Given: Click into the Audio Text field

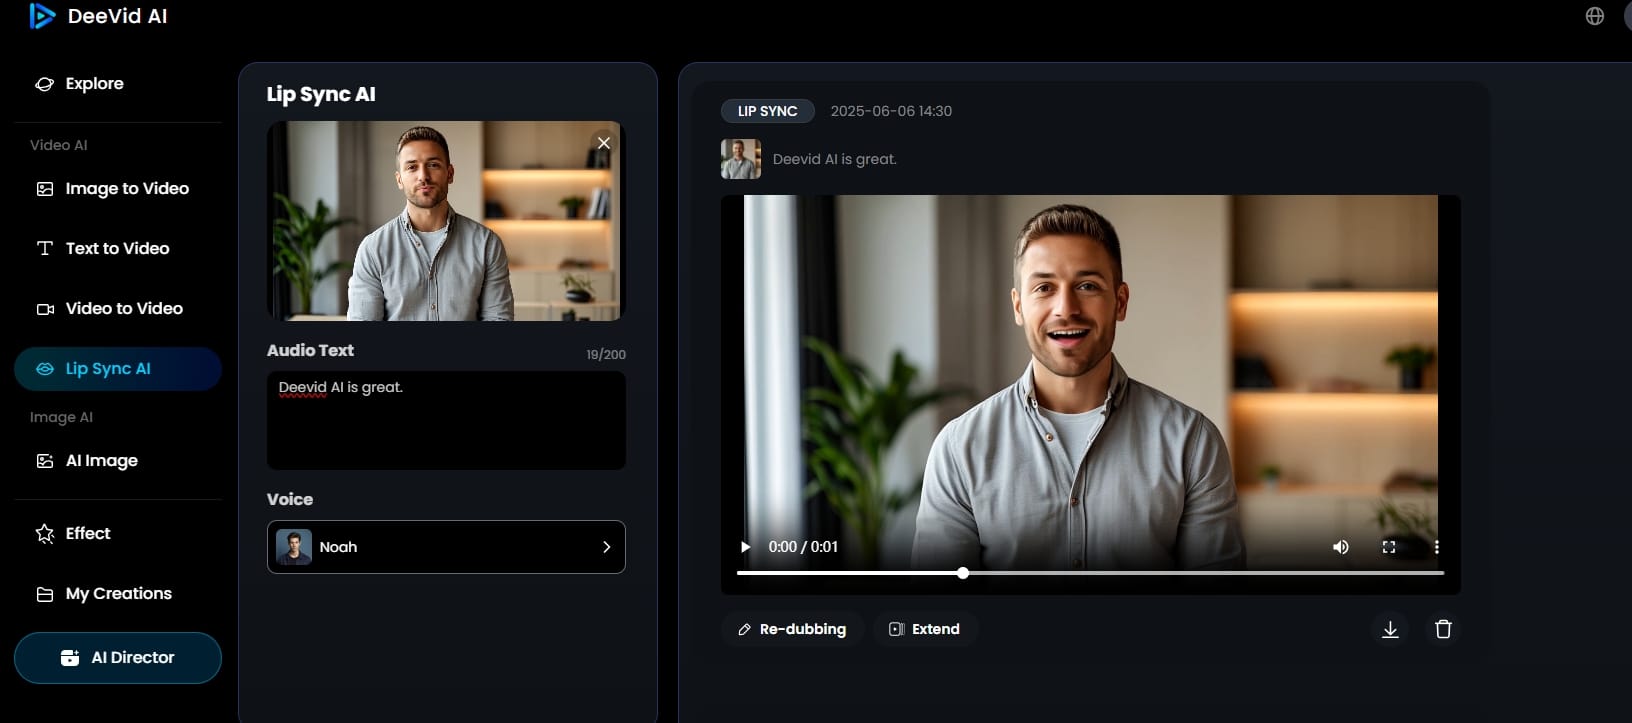Looking at the screenshot, I should click(446, 421).
